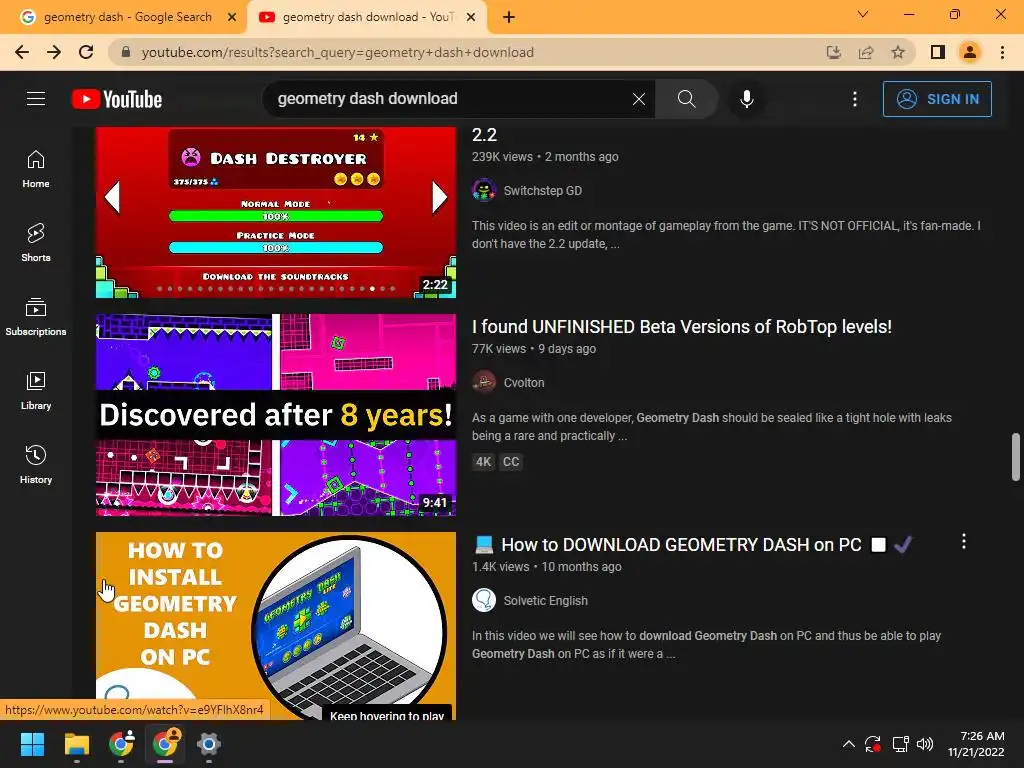Open a new browser tab
The image size is (1024, 768).
(x=509, y=17)
